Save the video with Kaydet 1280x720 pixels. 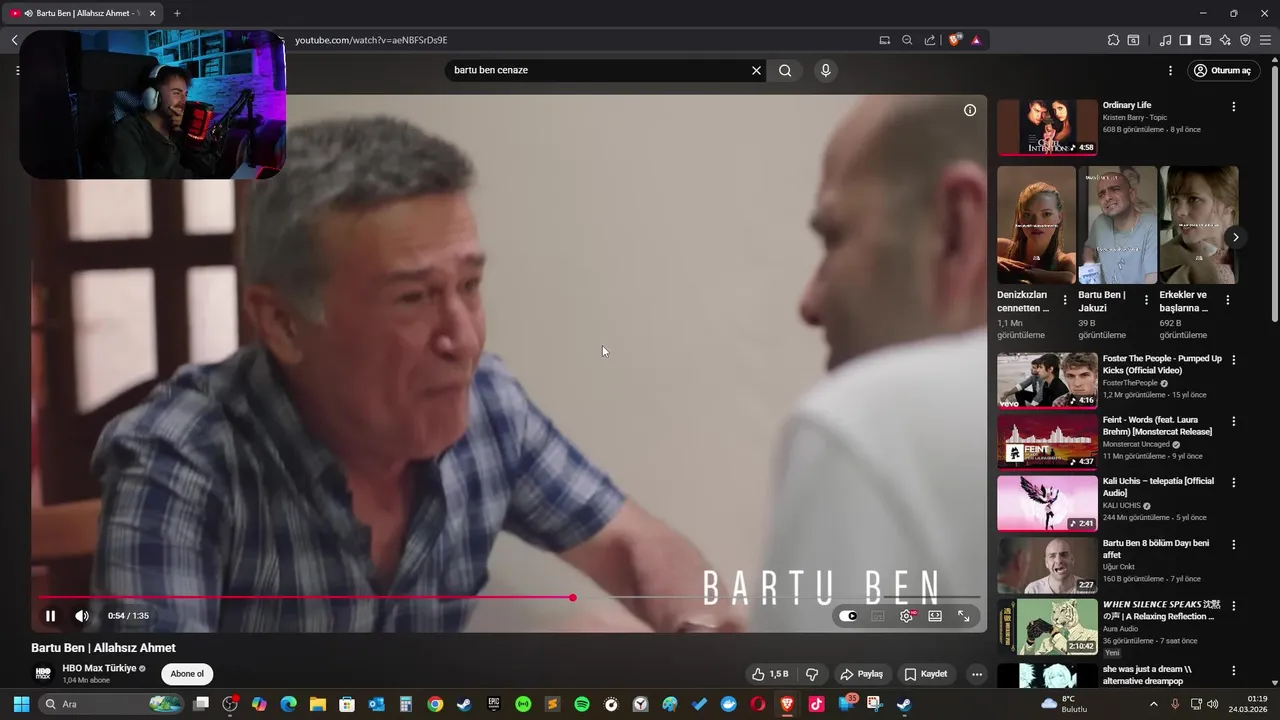pyautogui.click(x=926, y=674)
